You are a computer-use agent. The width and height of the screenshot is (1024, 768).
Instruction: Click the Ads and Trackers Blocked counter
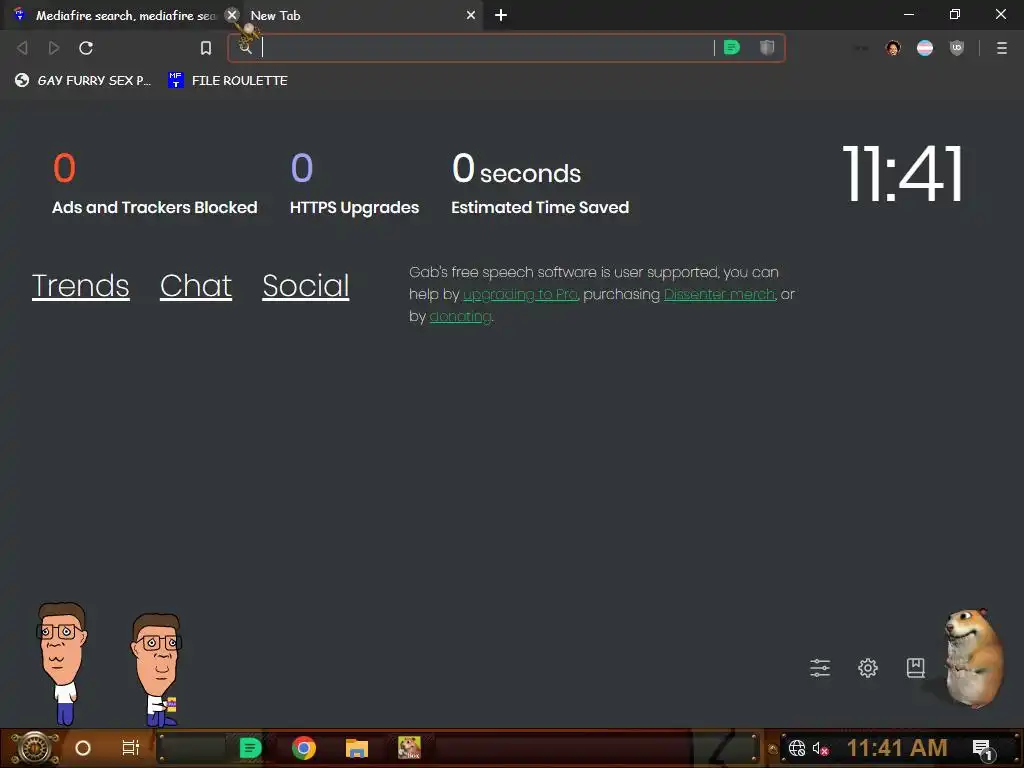click(x=155, y=184)
